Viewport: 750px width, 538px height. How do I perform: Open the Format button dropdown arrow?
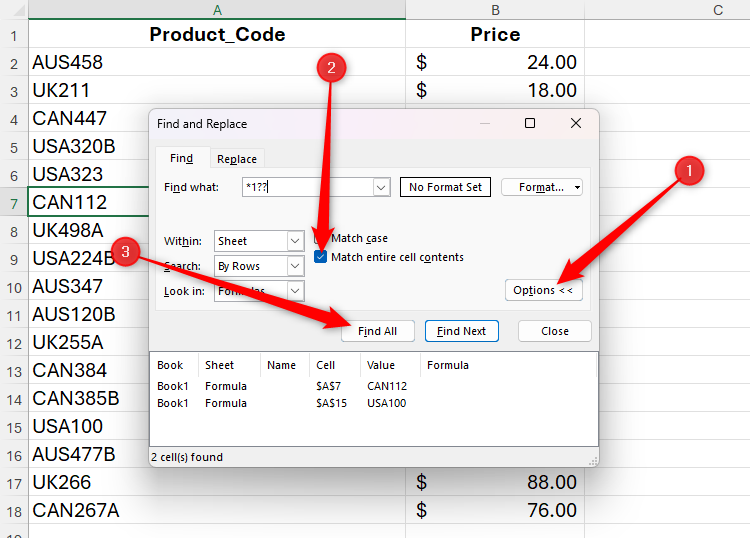(x=578, y=187)
